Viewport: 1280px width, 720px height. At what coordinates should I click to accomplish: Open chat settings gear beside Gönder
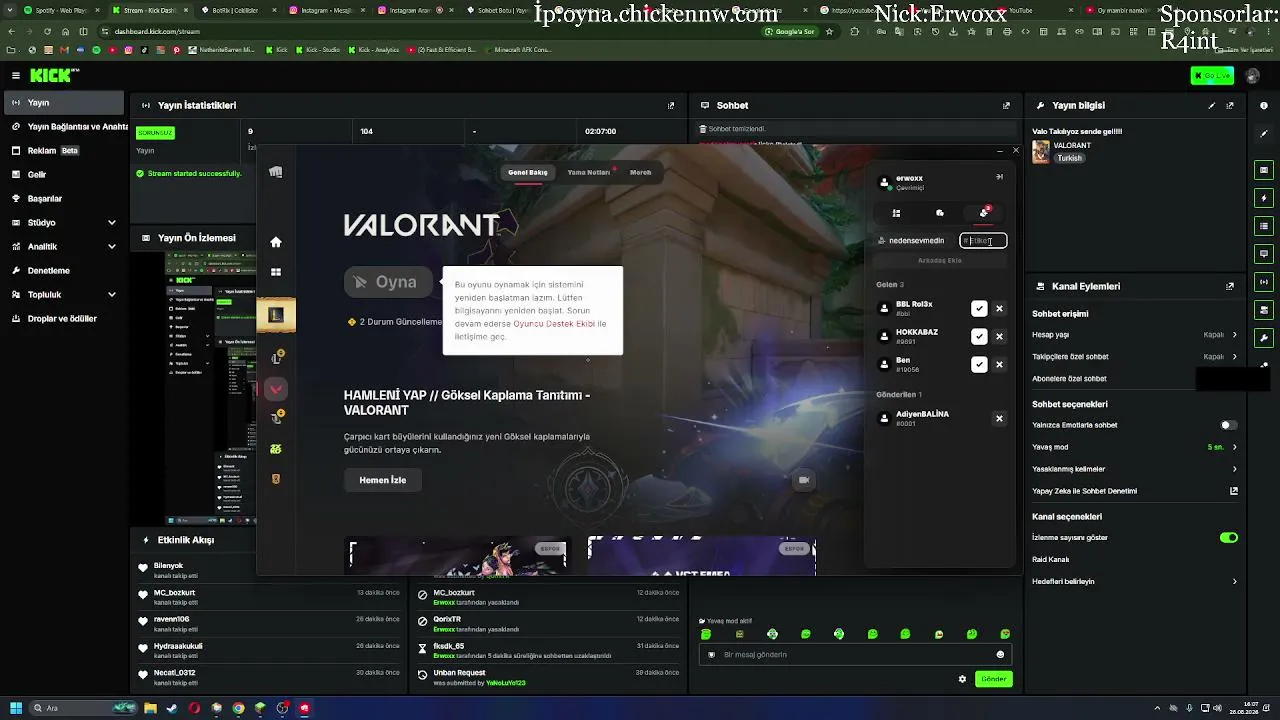pyautogui.click(x=962, y=679)
